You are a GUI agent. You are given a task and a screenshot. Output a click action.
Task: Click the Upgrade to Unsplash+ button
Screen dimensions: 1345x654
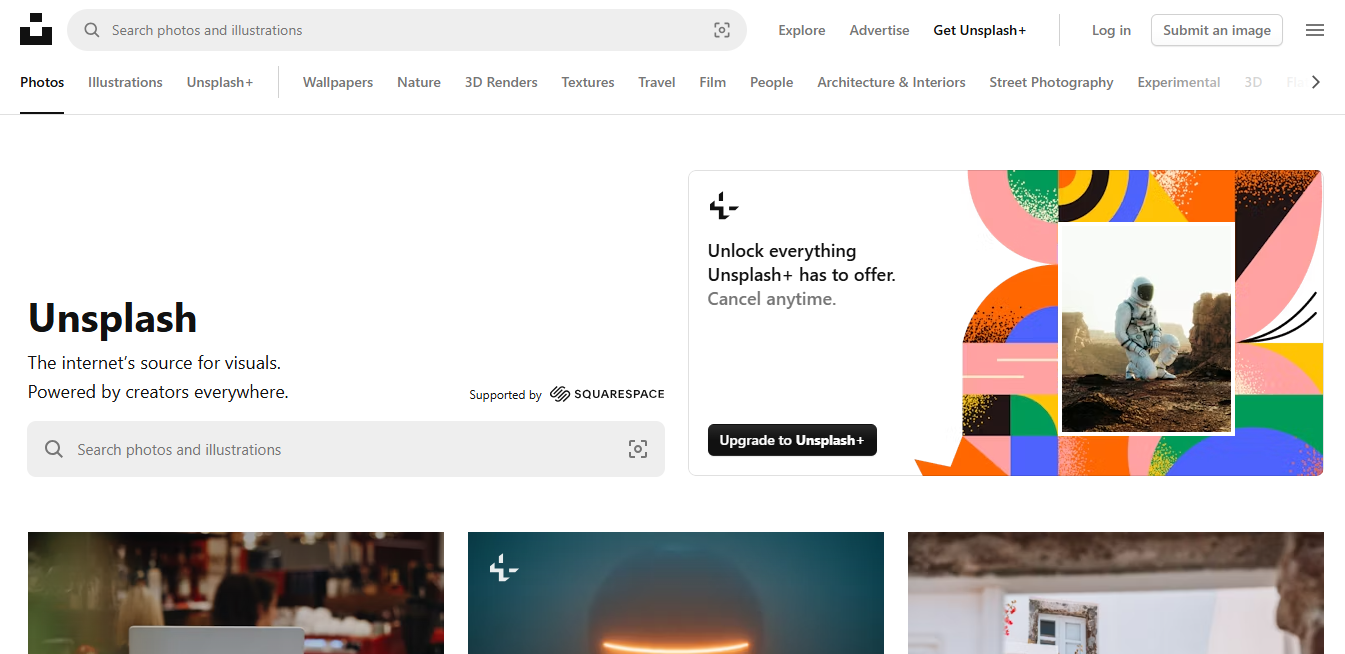pyautogui.click(x=792, y=440)
